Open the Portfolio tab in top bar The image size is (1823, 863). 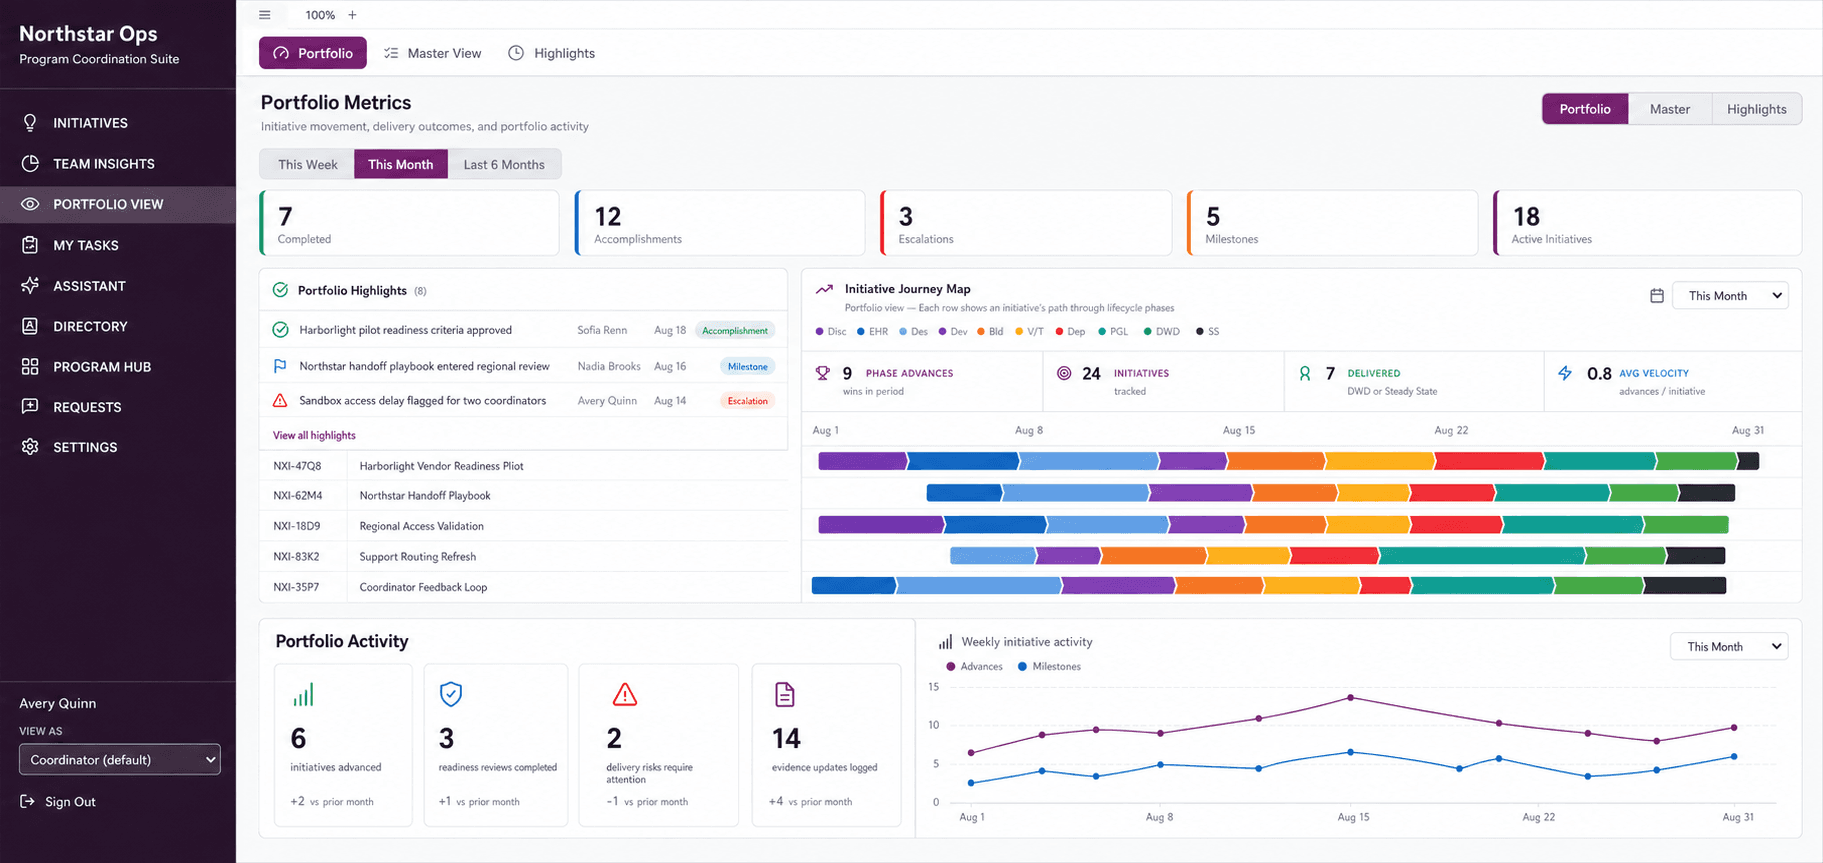pyautogui.click(x=313, y=53)
